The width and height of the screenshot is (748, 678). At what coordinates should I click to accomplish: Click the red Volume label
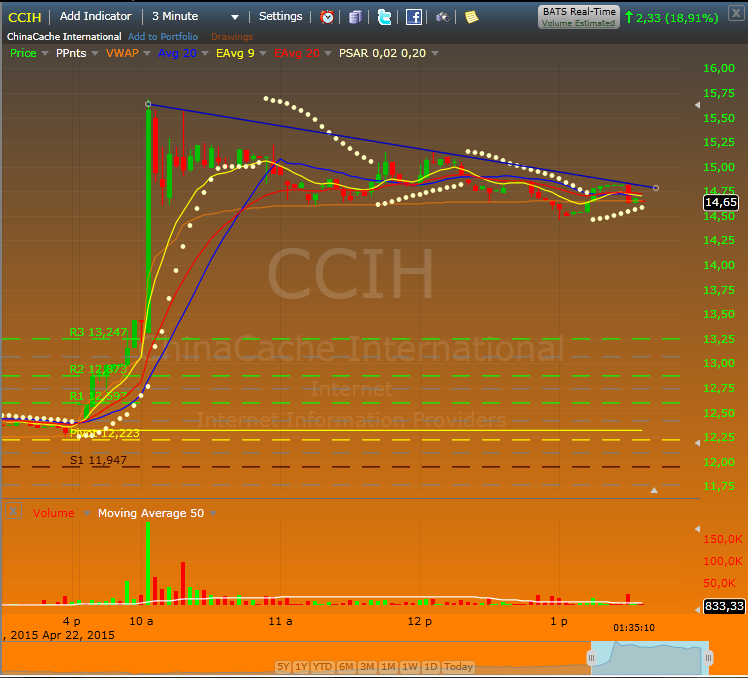point(53,513)
